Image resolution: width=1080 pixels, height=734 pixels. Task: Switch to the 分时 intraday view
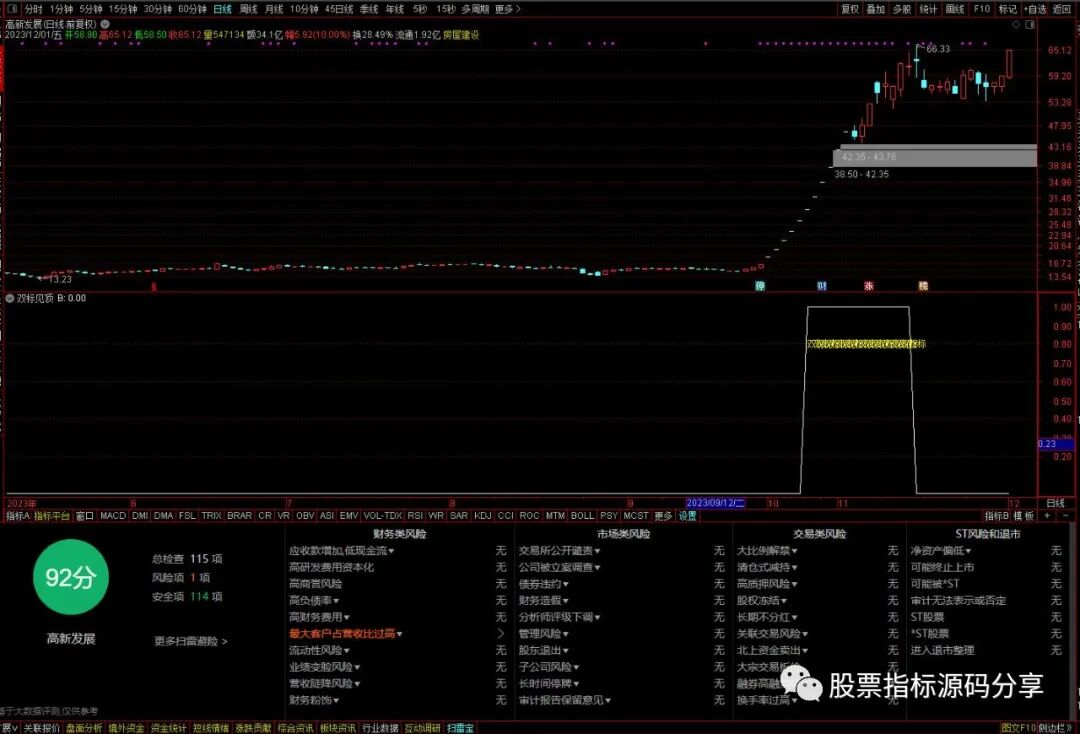pyautogui.click(x=33, y=9)
